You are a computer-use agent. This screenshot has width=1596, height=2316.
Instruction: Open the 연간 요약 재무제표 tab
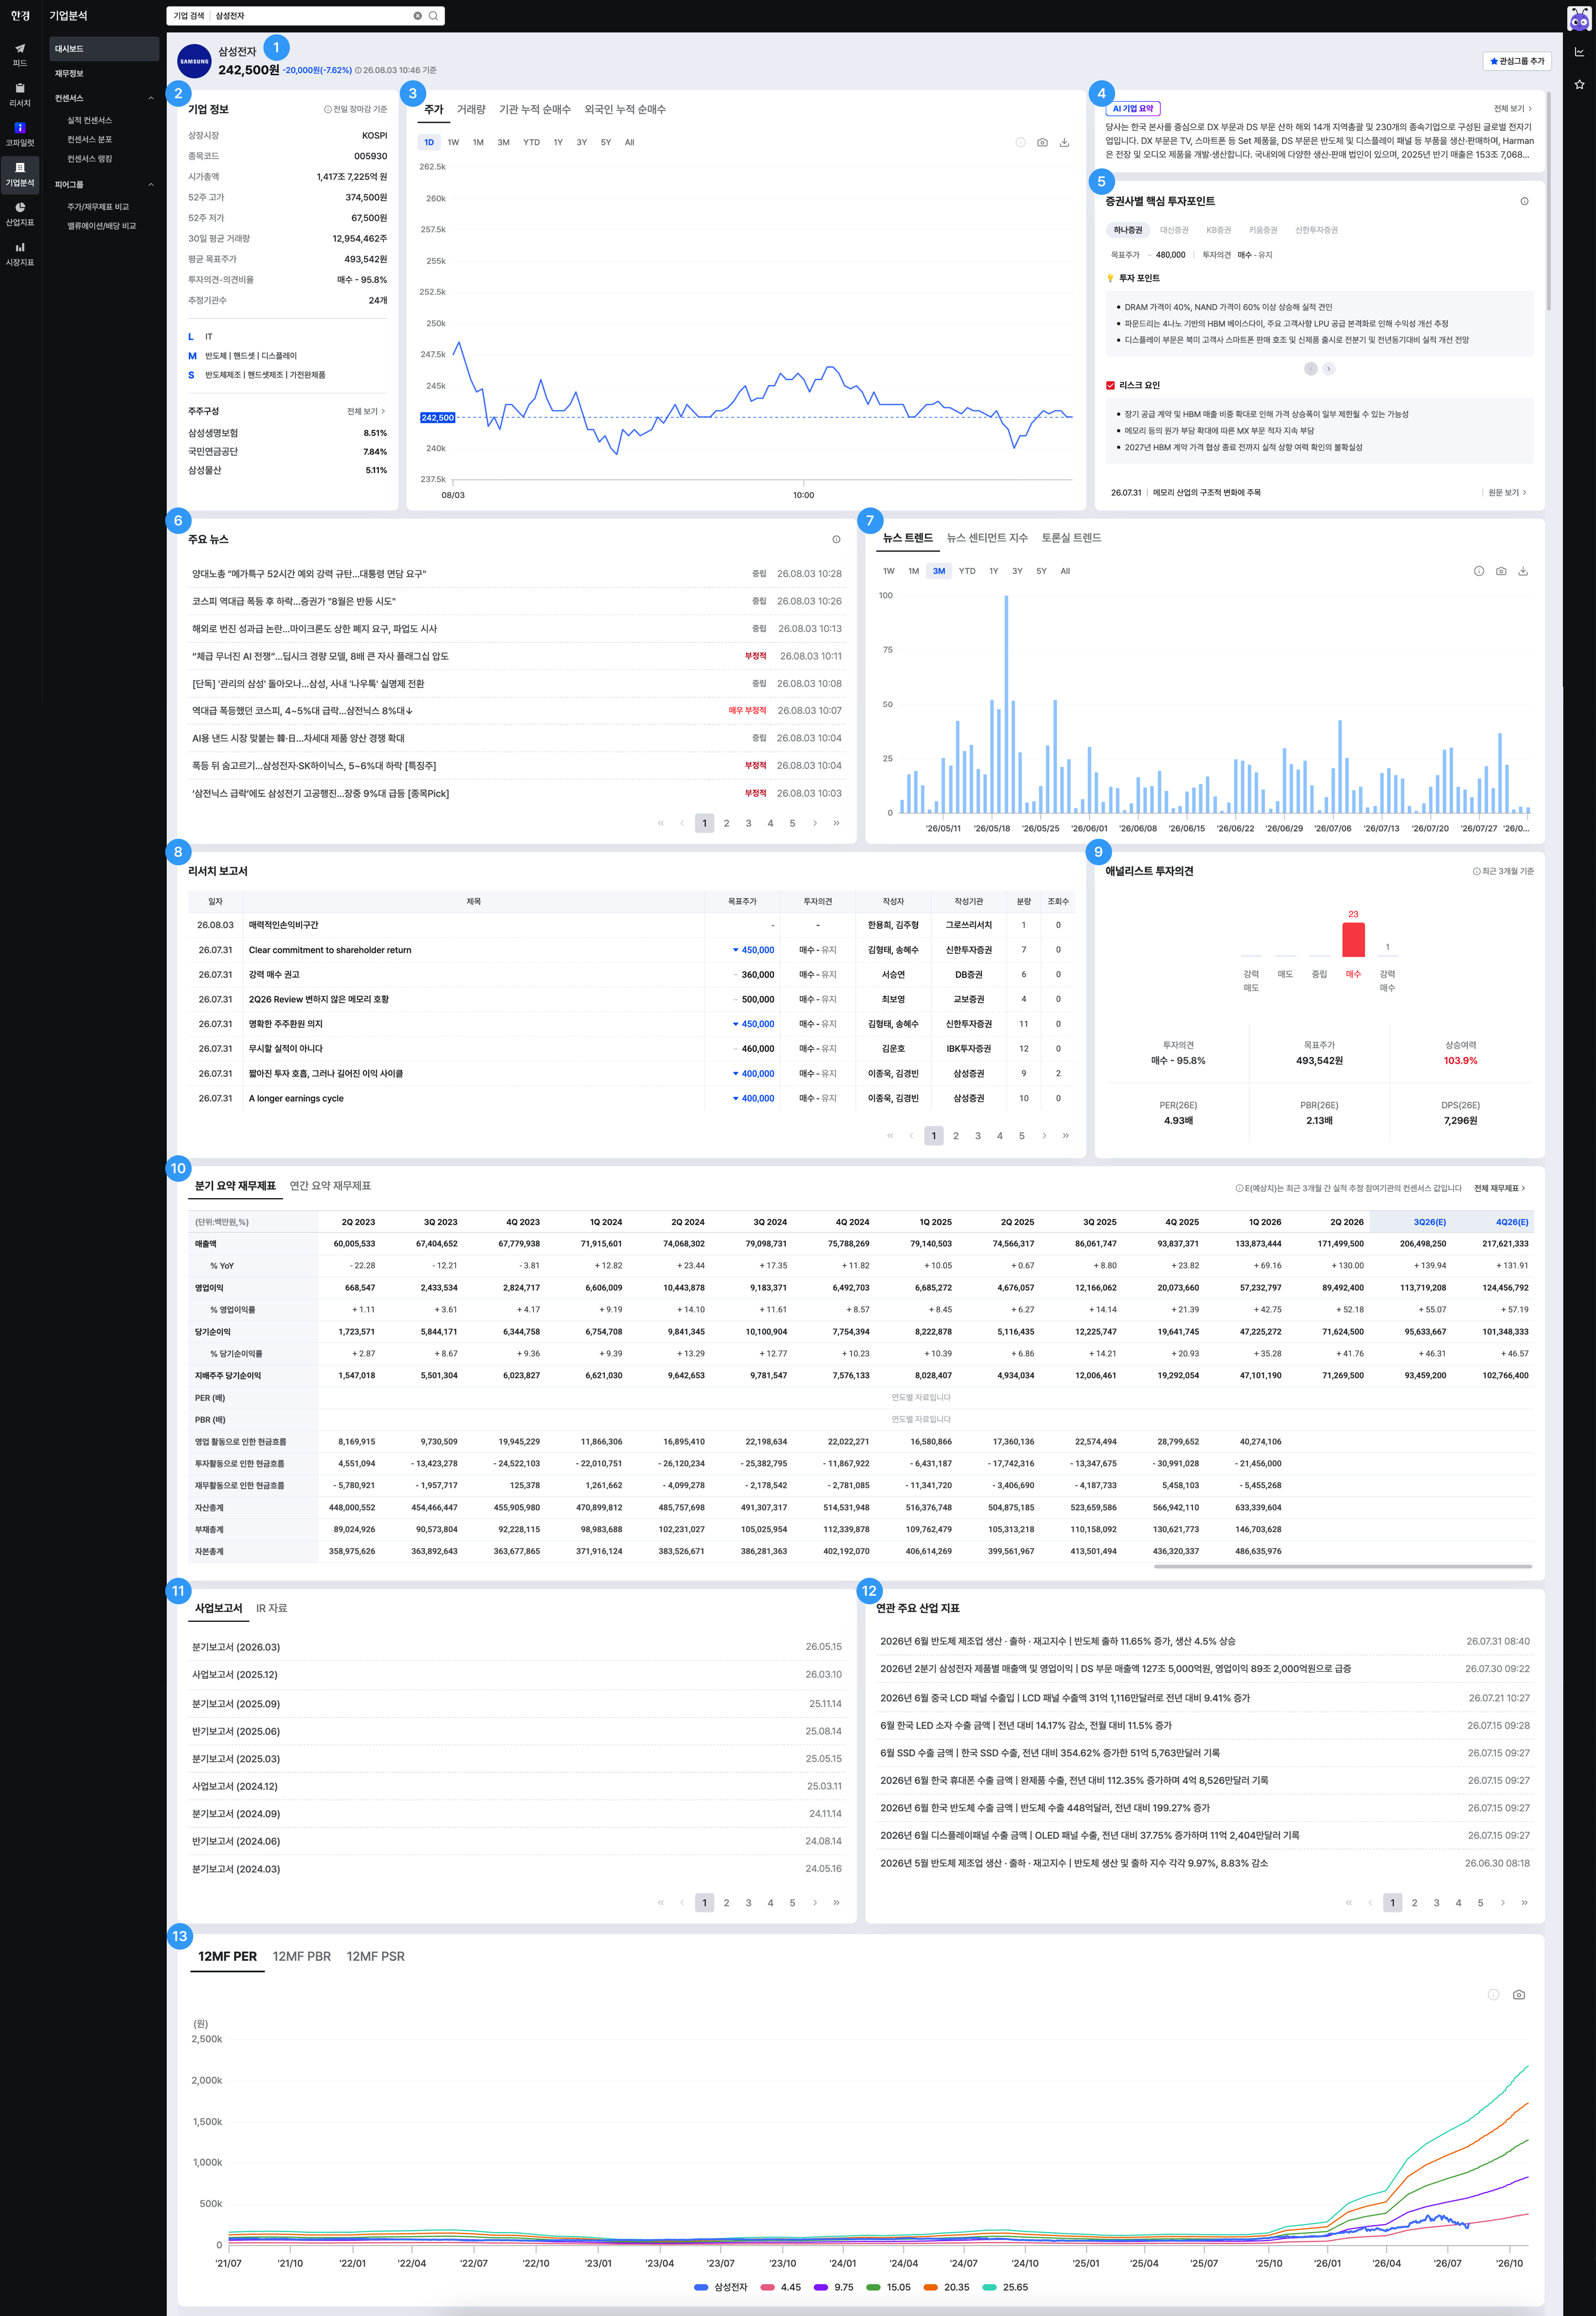(x=330, y=1186)
